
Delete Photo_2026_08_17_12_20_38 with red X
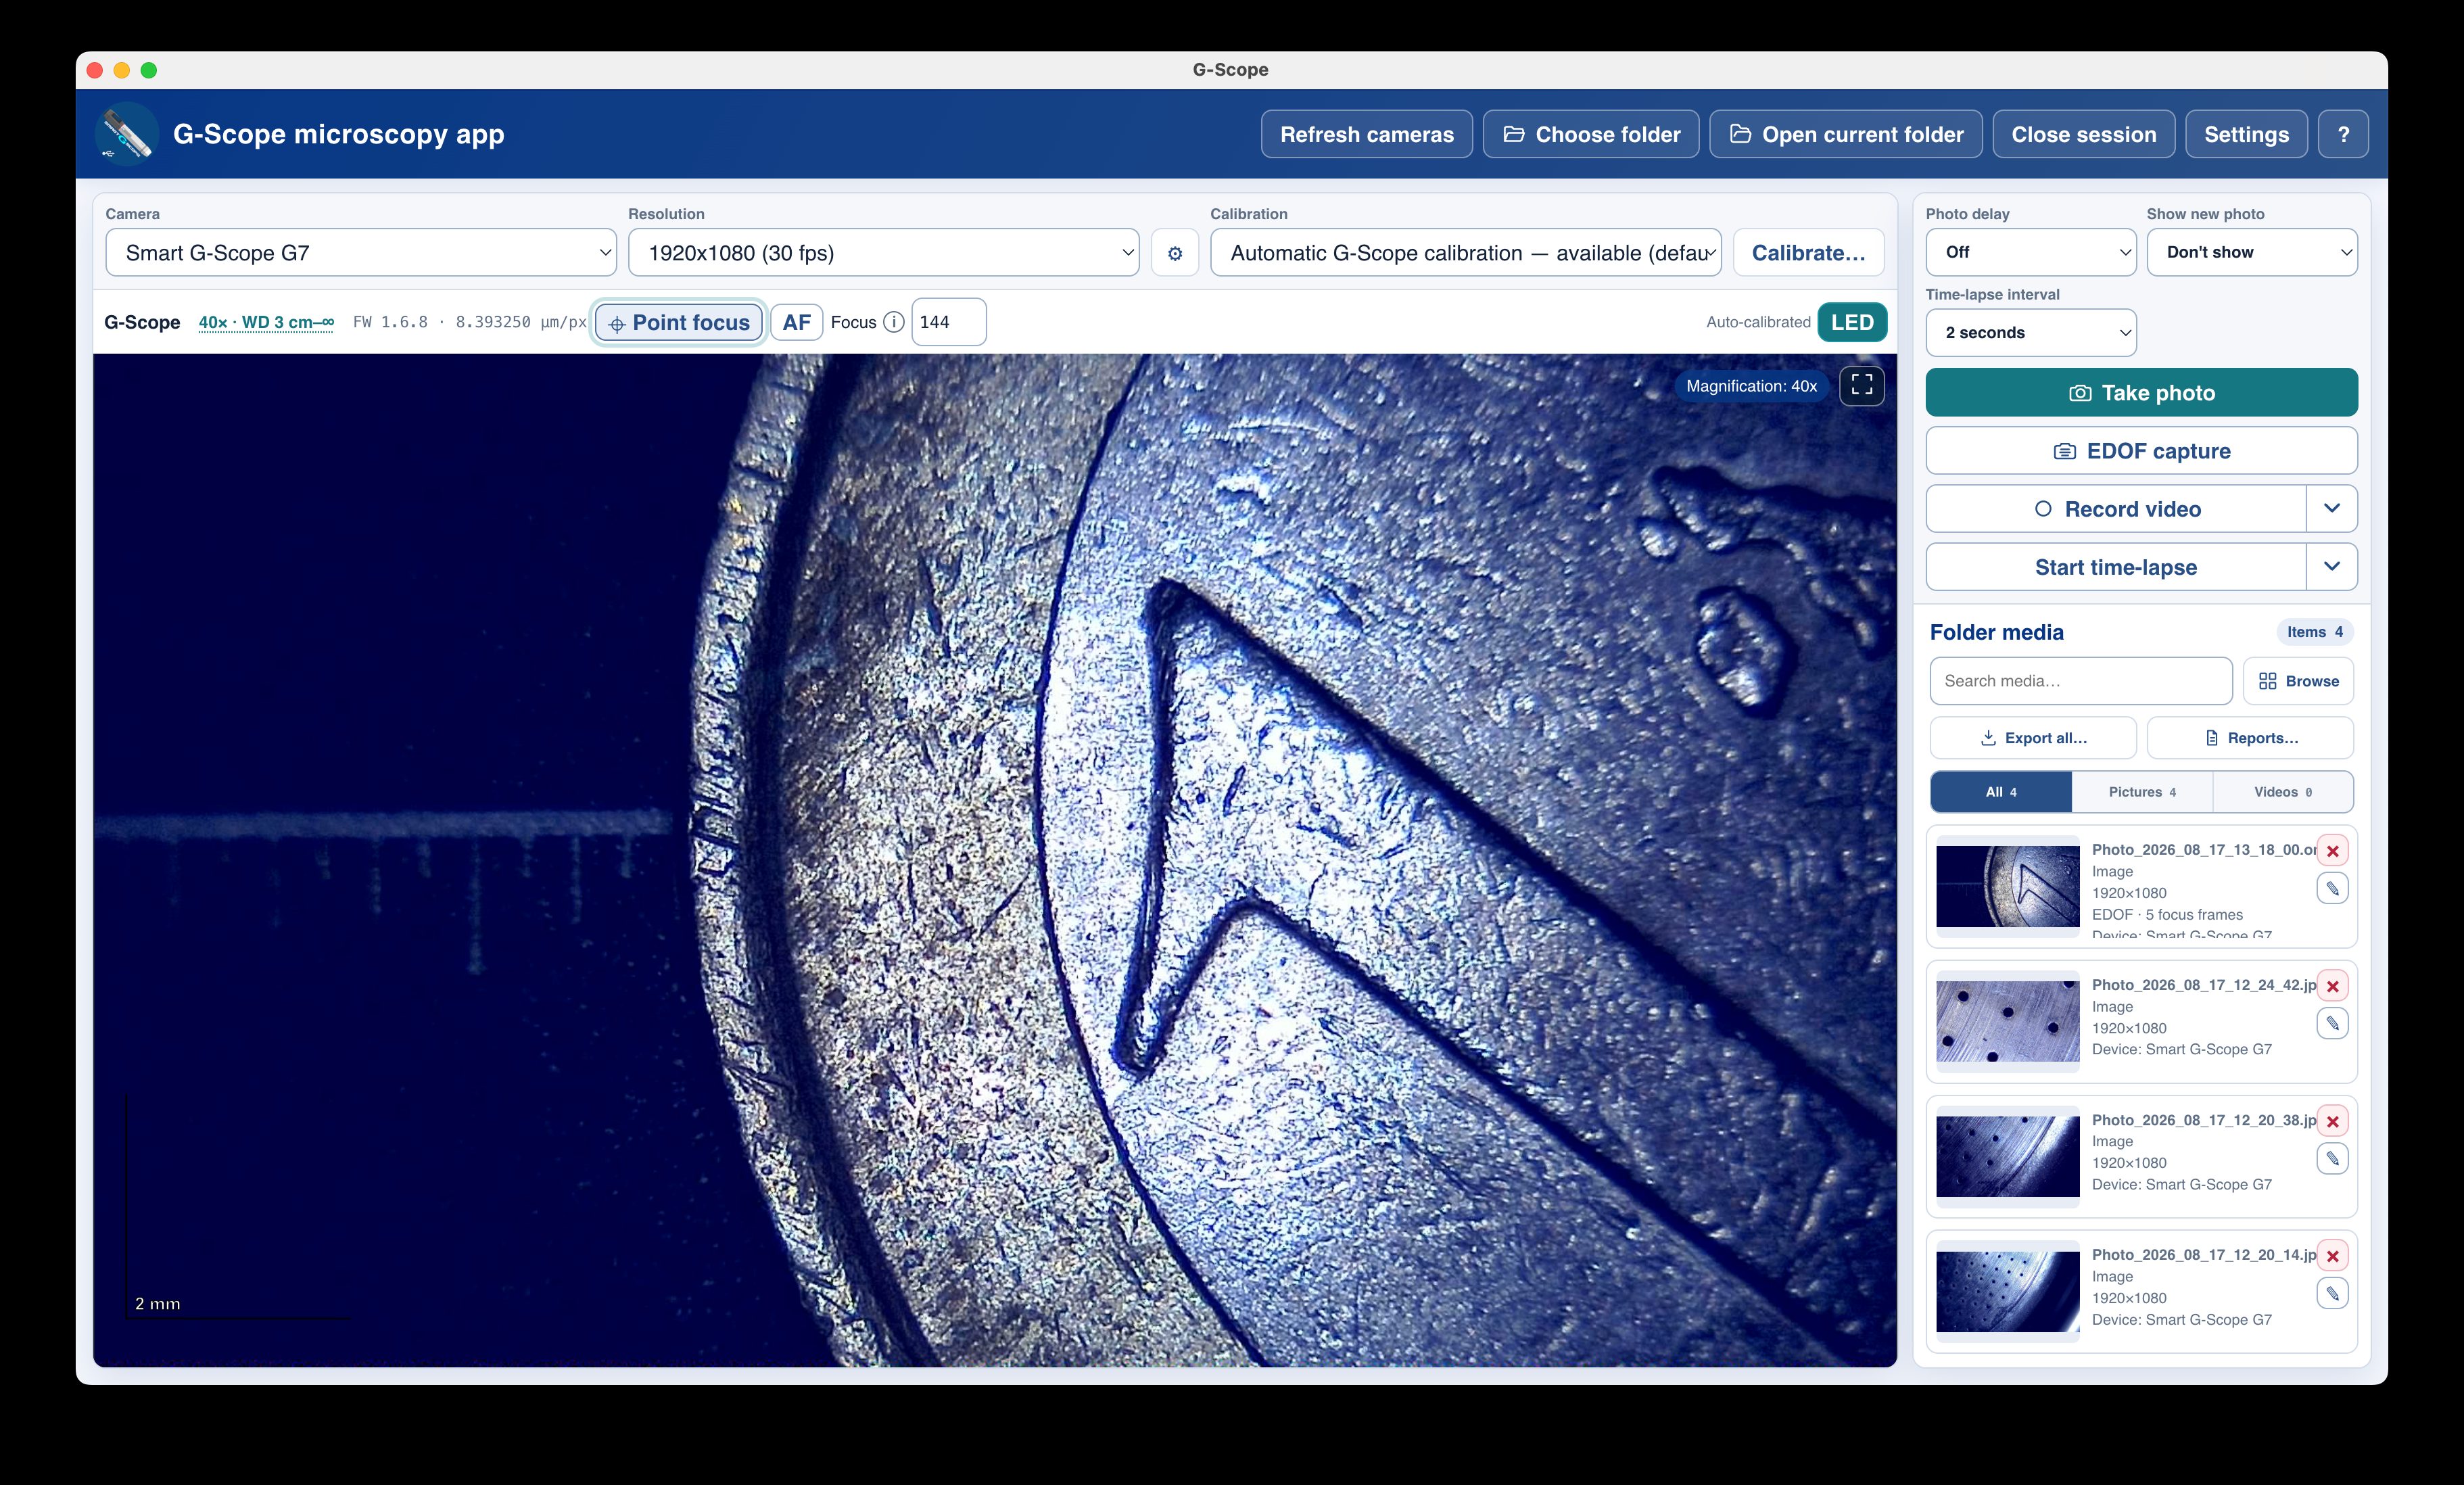click(x=2333, y=1121)
